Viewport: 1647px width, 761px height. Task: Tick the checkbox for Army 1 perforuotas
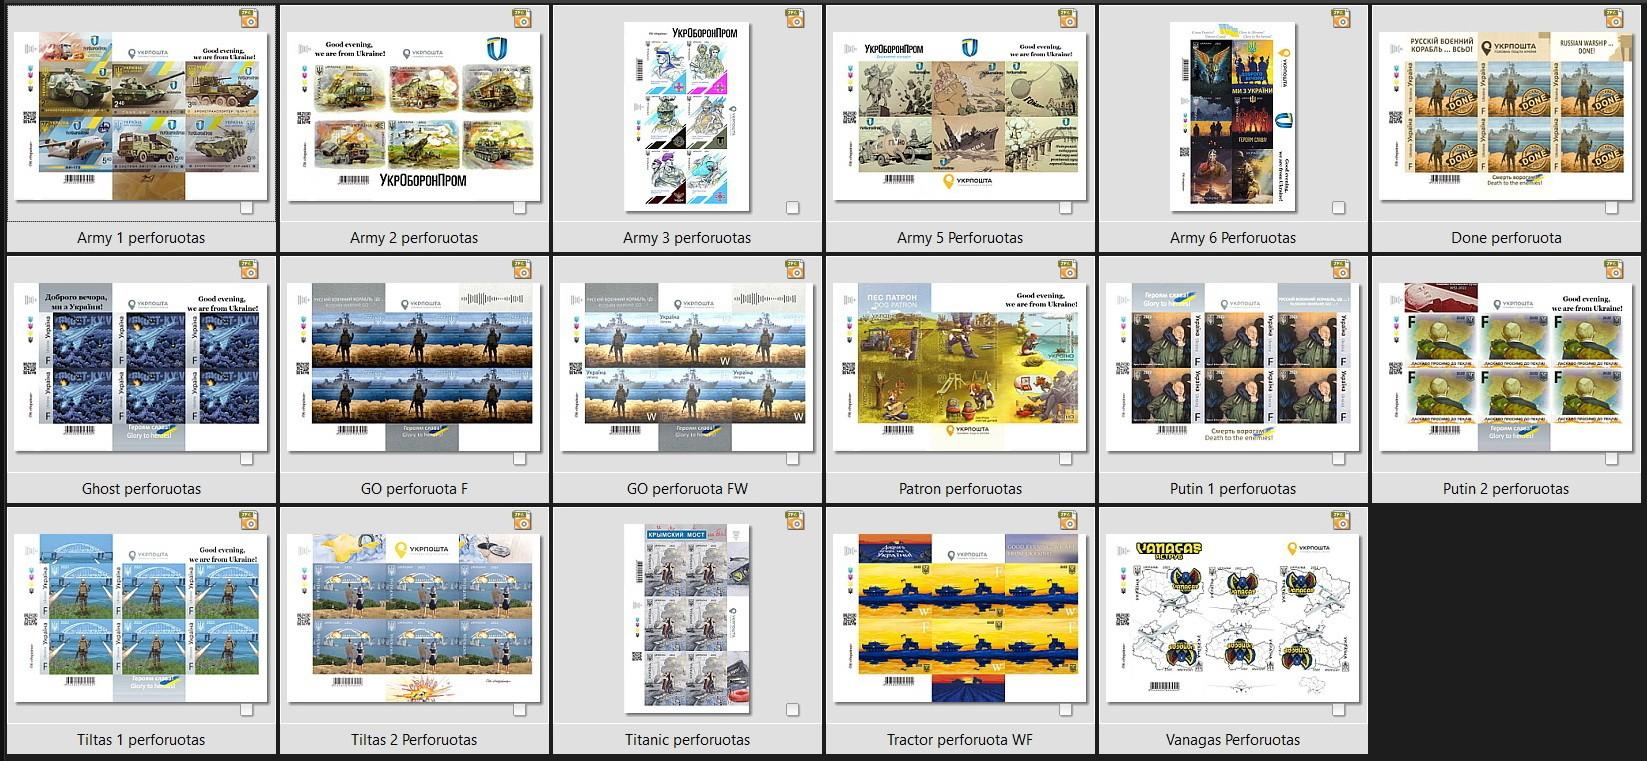247,208
